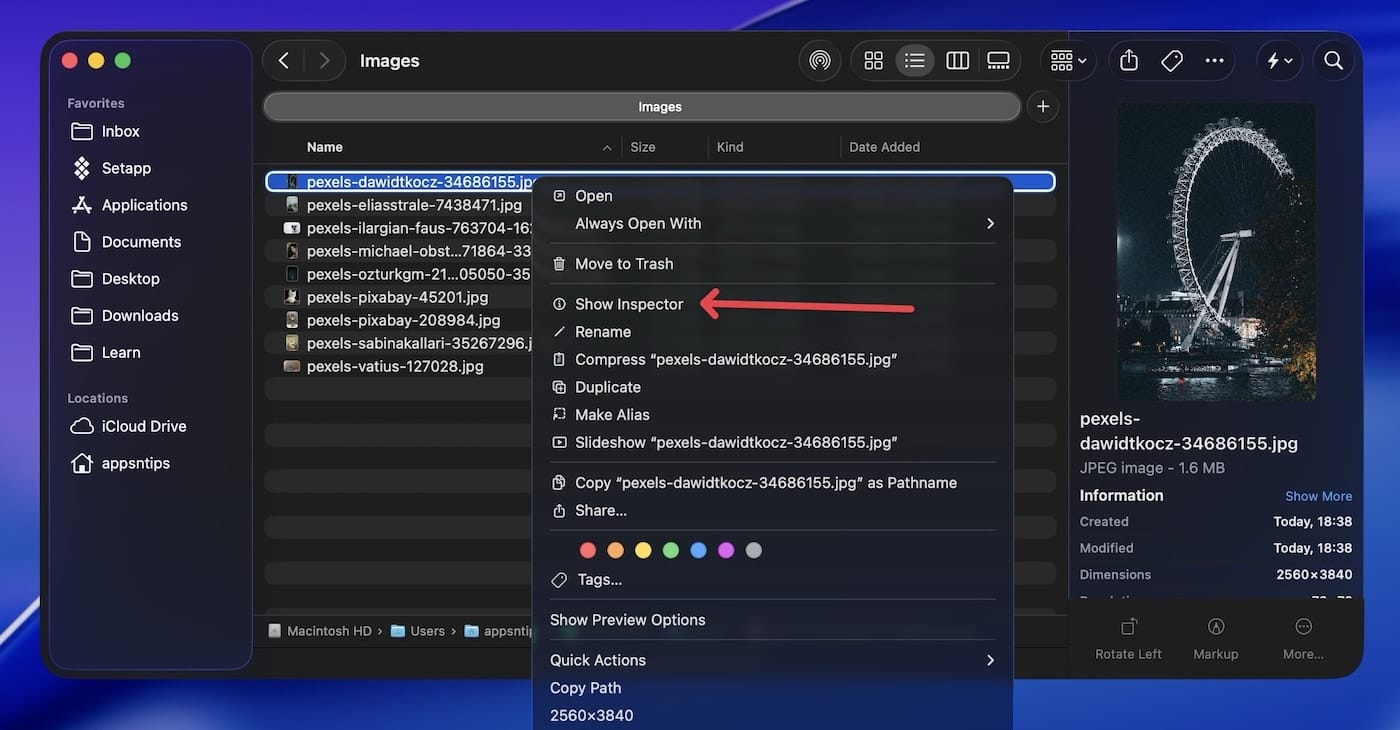Switch to column view
The height and width of the screenshot is (730, 1400).
(x=956, y=60)
